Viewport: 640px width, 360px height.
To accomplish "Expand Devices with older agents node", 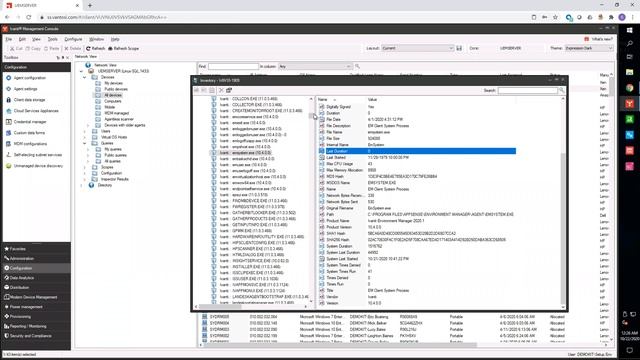I will (x=88, y=125).
